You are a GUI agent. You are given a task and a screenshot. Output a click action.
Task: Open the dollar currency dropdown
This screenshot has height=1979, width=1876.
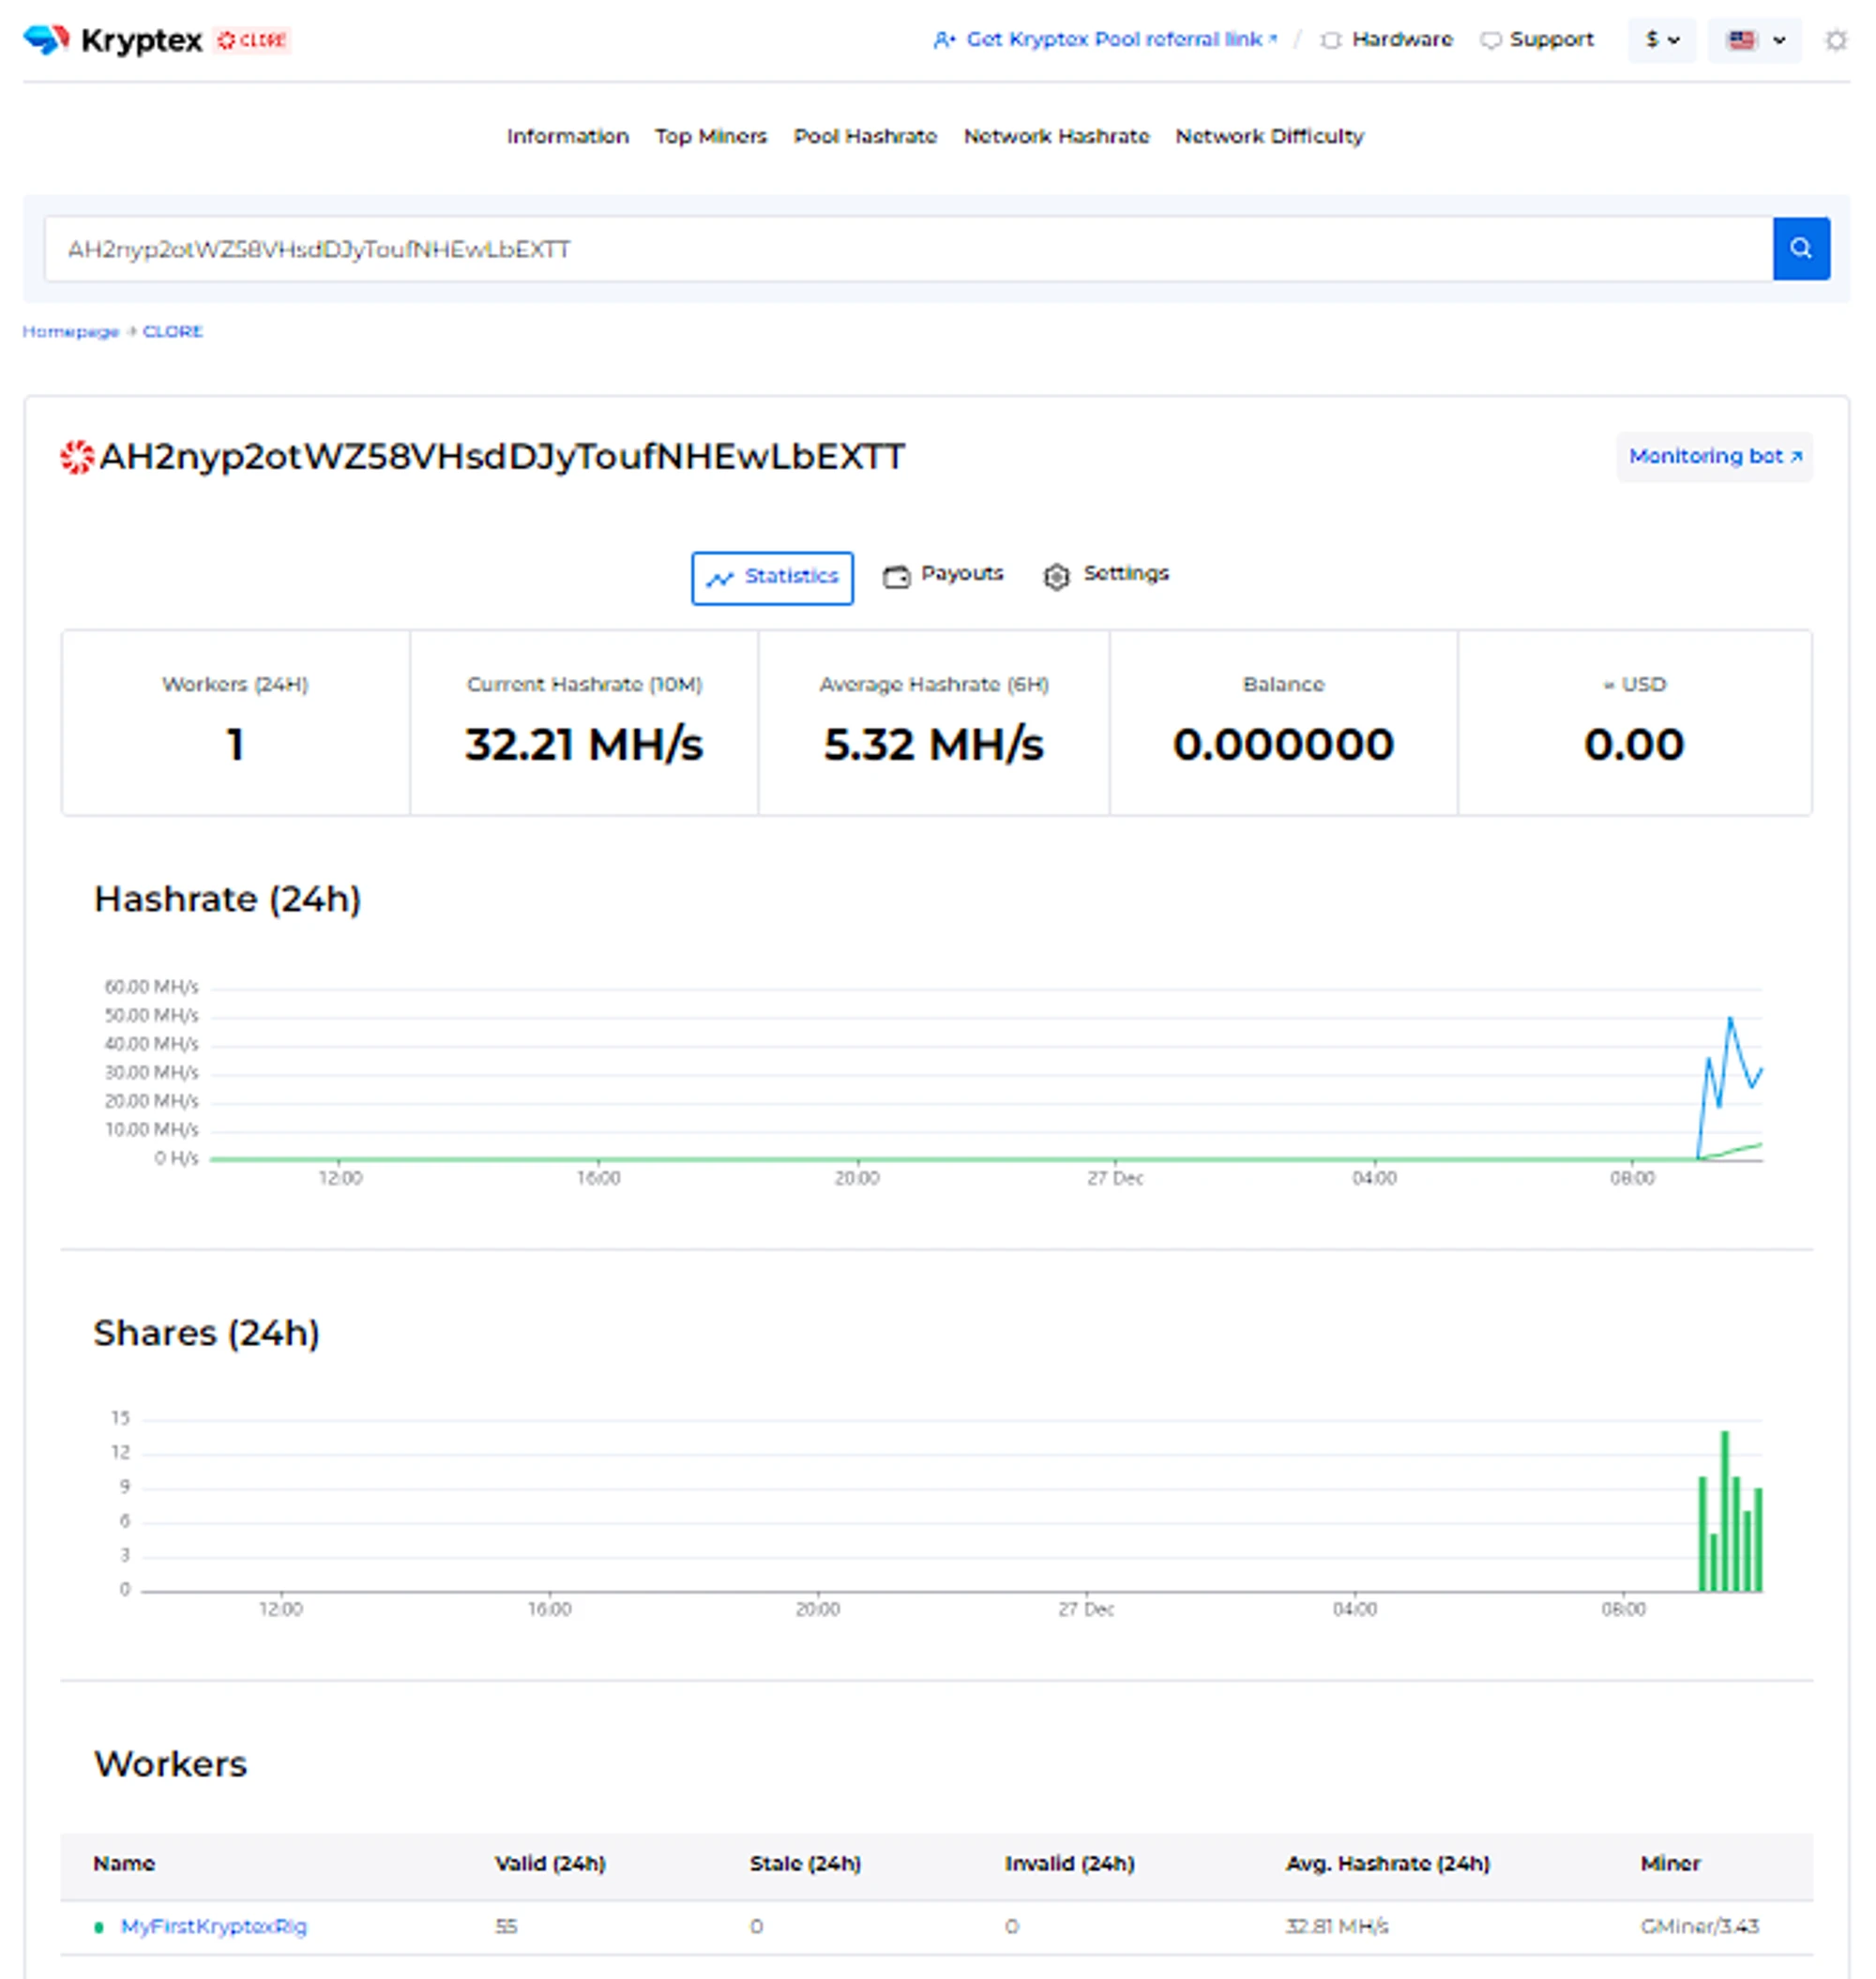(x=1661, y=40)
